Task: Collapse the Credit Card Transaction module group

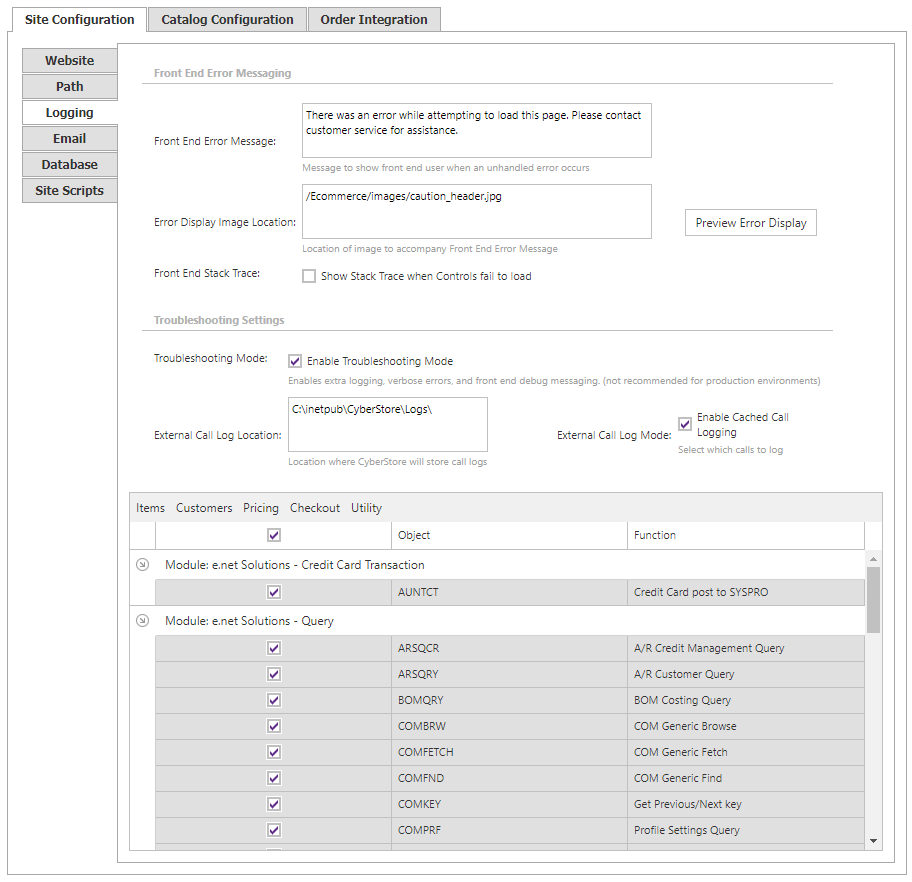Action: (x=142, y=564)
